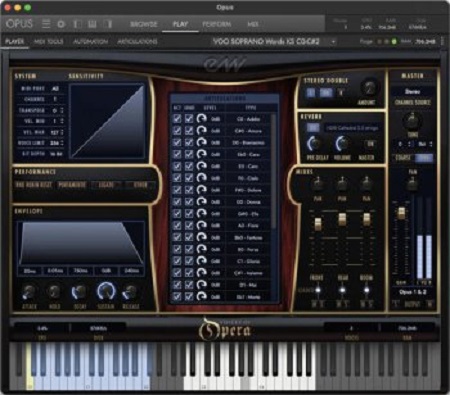Click the yellow highlighted C0 piano key
Viewport: 450px width, 395px height.
(x=29, y=367)
